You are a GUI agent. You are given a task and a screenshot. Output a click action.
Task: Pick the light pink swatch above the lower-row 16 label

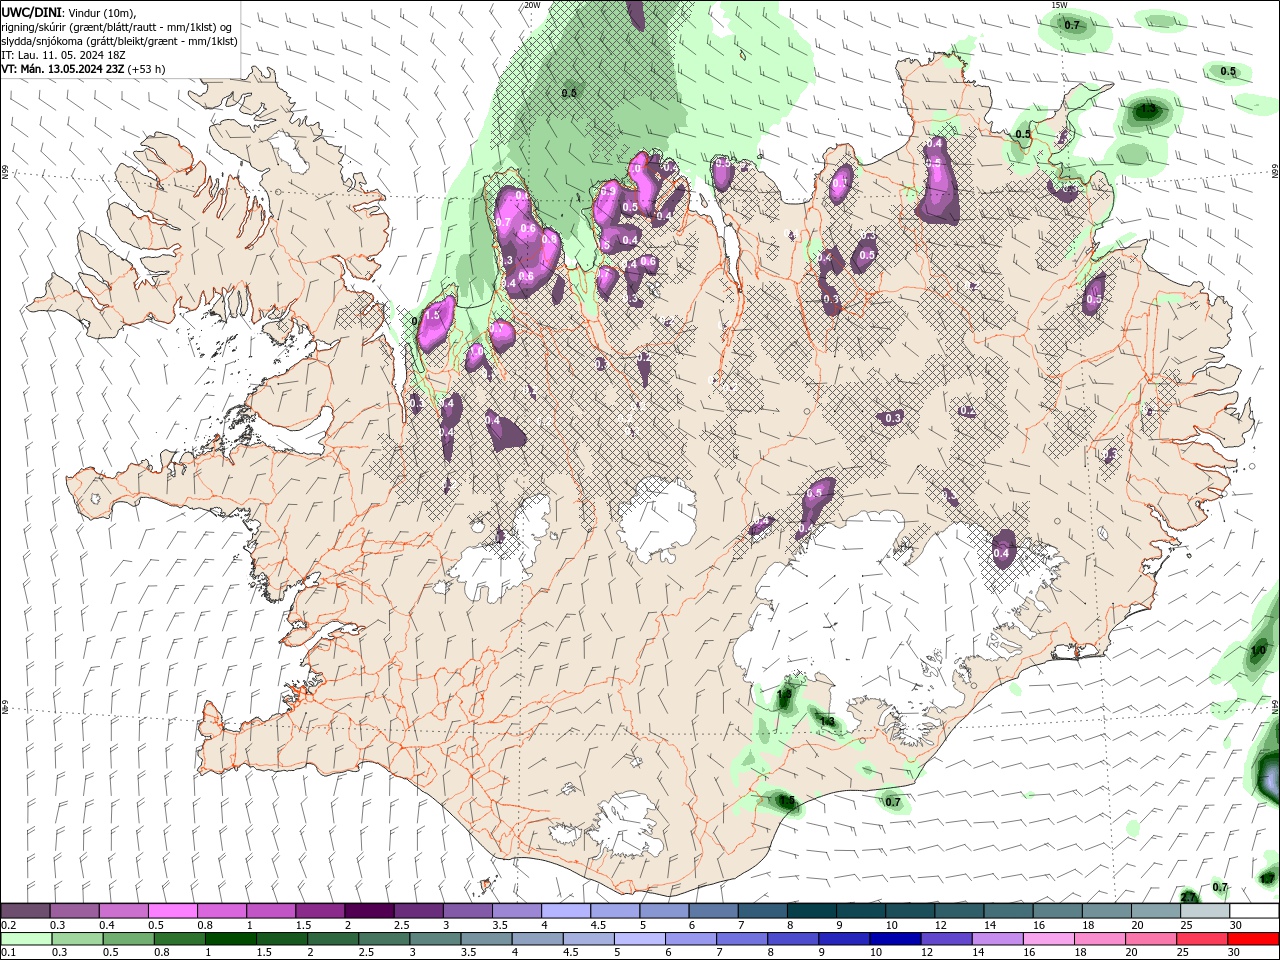pyautogui.click(x=1048, y=939)
